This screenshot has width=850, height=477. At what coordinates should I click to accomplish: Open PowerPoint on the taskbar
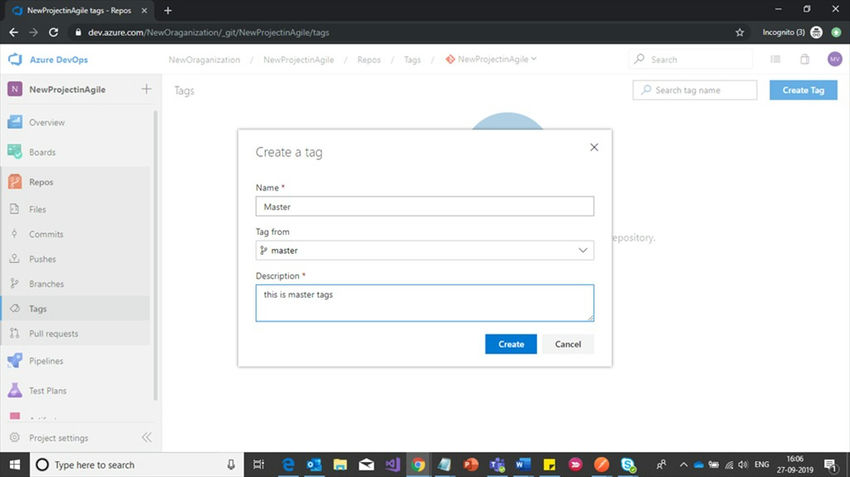click(471, 465)
